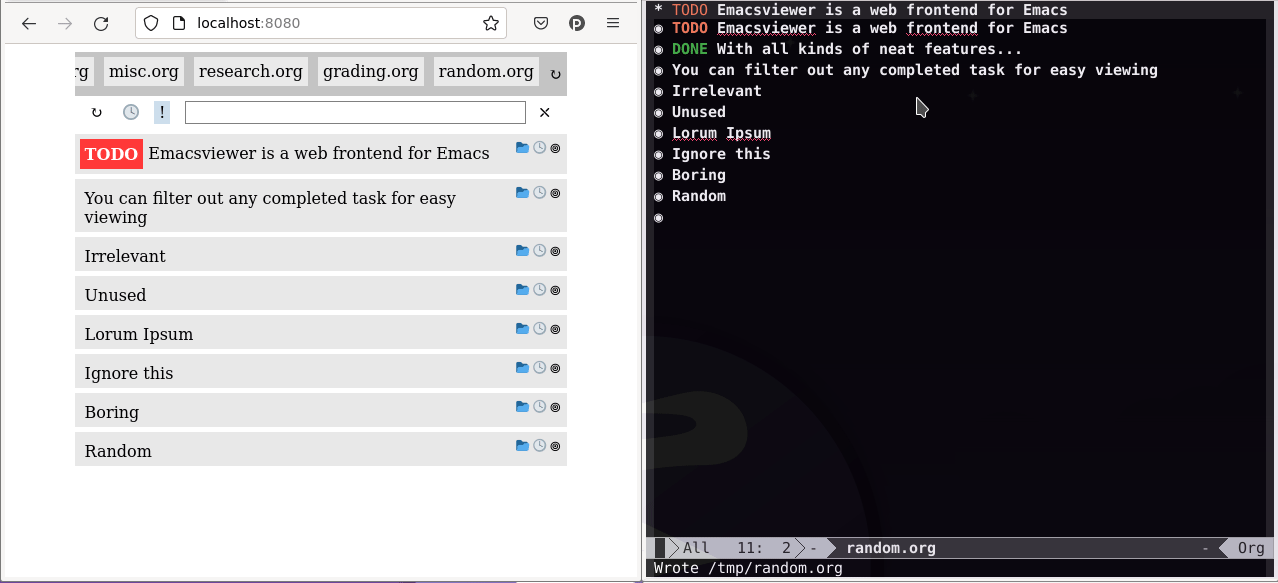Click the localhost:8080 address bar
The height and width of the screenshot is (583, 1278).
[x=321, y=23]
